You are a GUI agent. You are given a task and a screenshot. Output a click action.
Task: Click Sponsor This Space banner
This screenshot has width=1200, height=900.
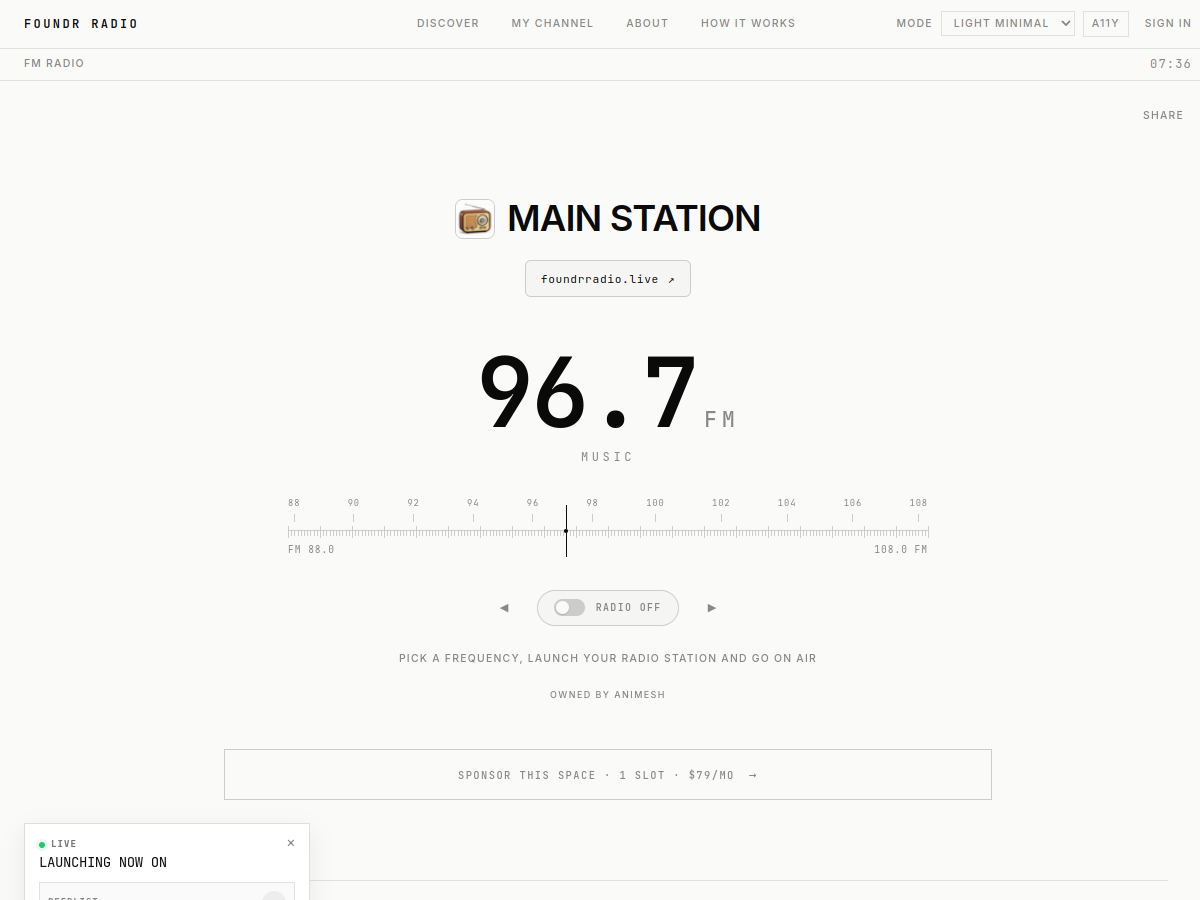coord(608,775)
